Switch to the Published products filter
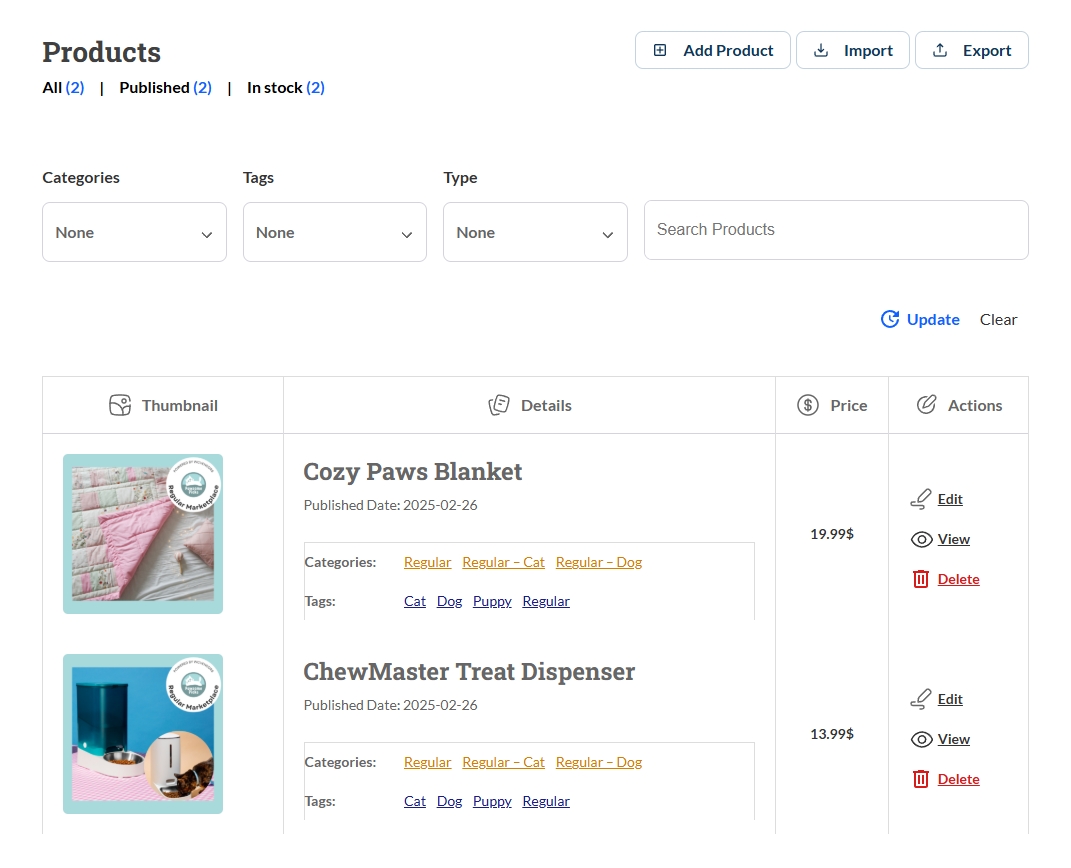1071x868 pixels. tap(165, 87)
